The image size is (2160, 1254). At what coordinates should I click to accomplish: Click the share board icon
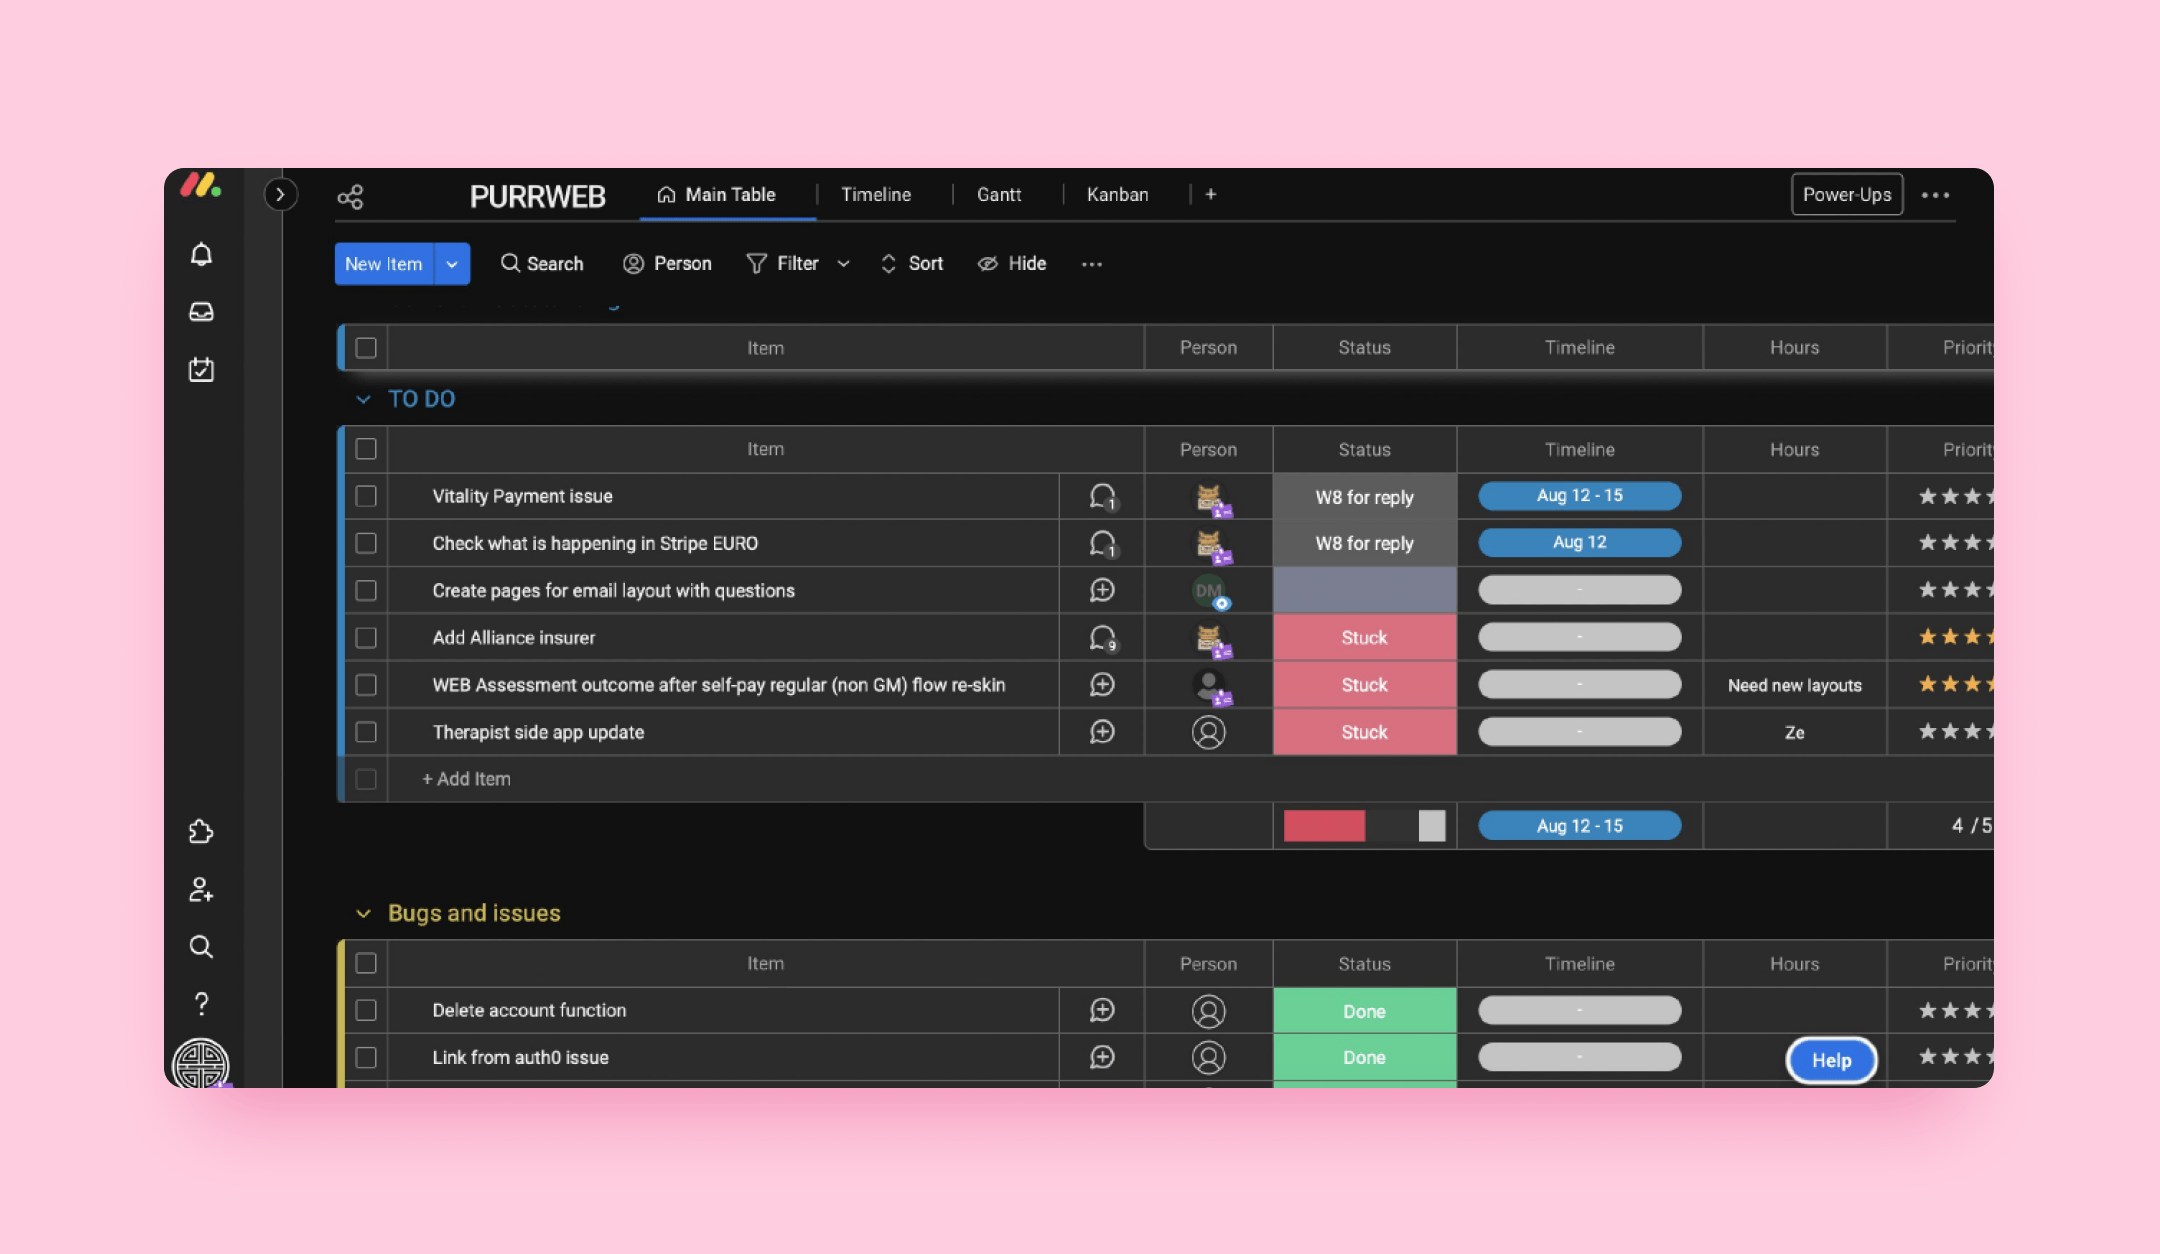[350, 197]
